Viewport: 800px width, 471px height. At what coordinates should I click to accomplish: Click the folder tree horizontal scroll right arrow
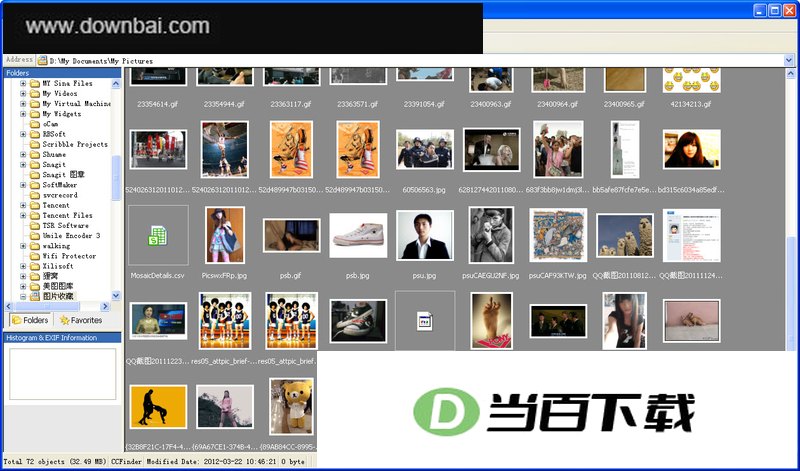(x=105, y=307)
